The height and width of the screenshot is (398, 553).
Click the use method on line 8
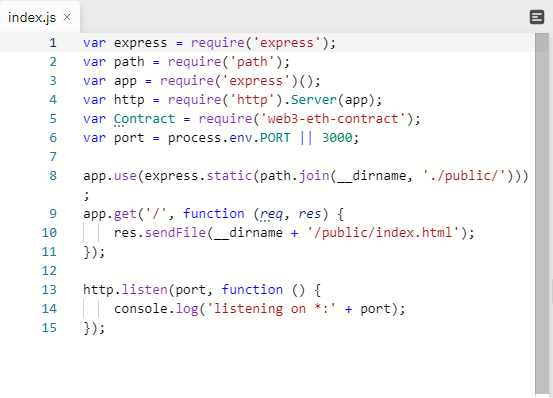[x=125, y=176]
